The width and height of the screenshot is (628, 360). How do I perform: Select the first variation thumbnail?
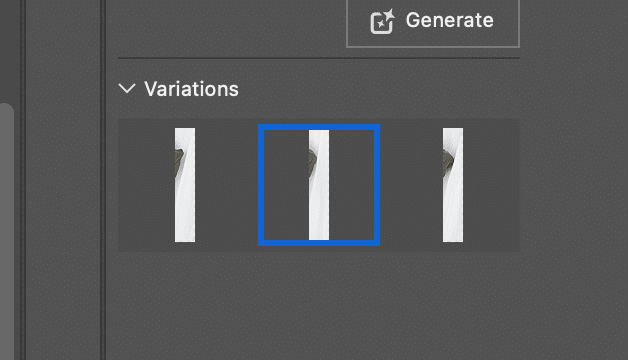click(x=185, y=185)
